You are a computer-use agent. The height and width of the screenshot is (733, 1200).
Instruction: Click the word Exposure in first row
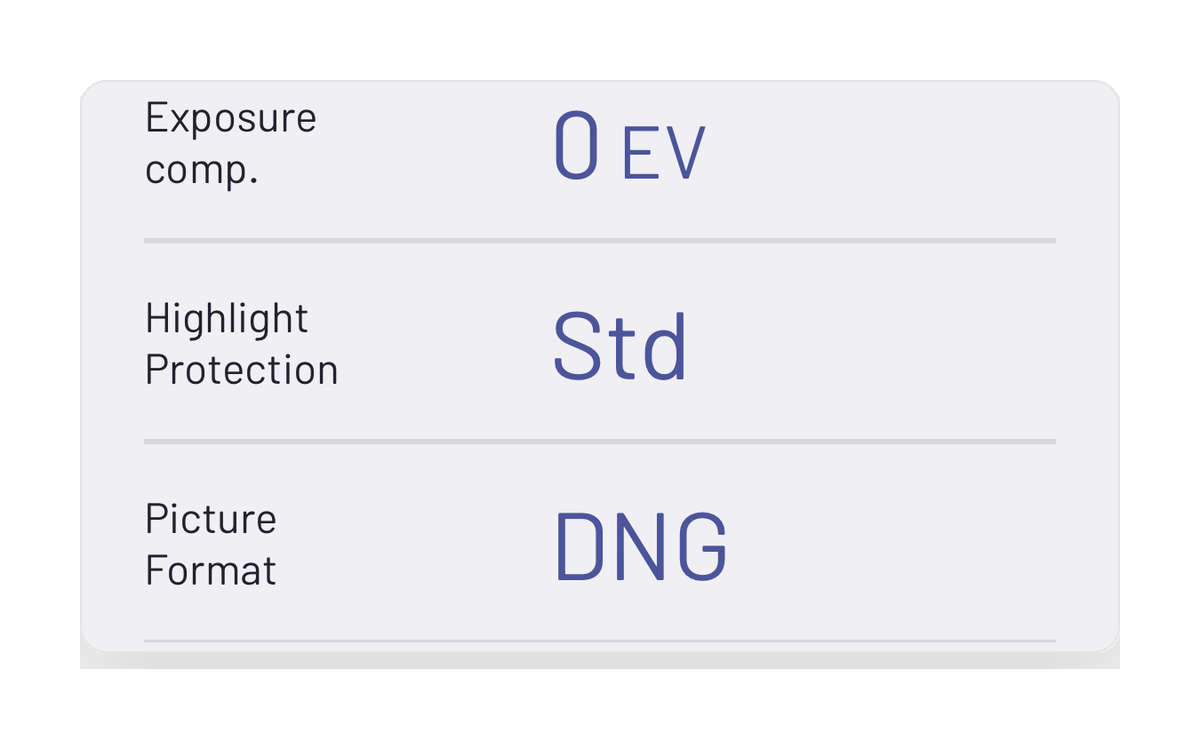[231, 118]
